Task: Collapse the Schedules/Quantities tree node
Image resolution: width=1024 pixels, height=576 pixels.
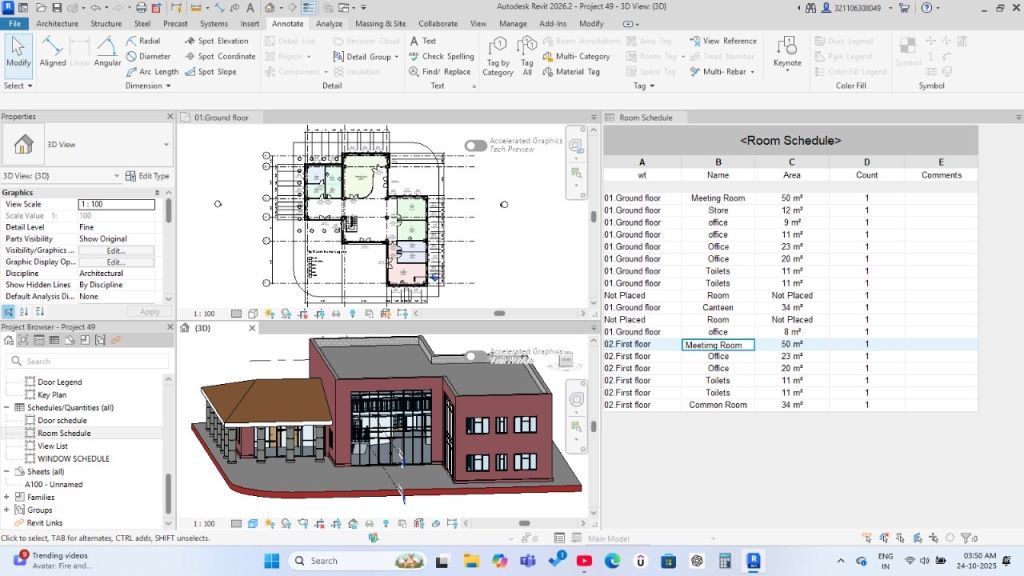Action: click(7, 408)
